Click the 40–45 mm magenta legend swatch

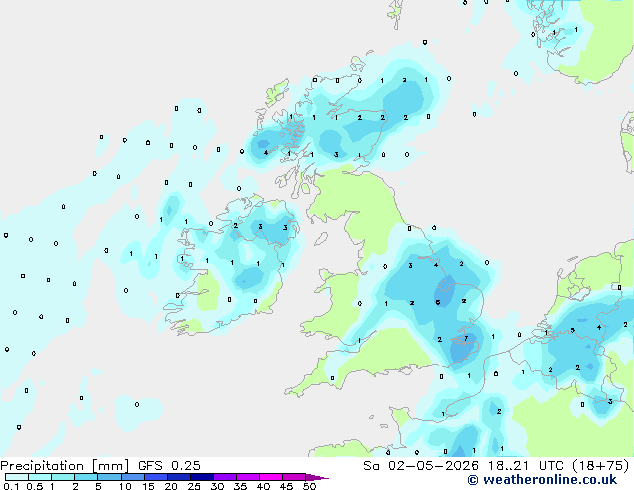click(x=271, y=477)
